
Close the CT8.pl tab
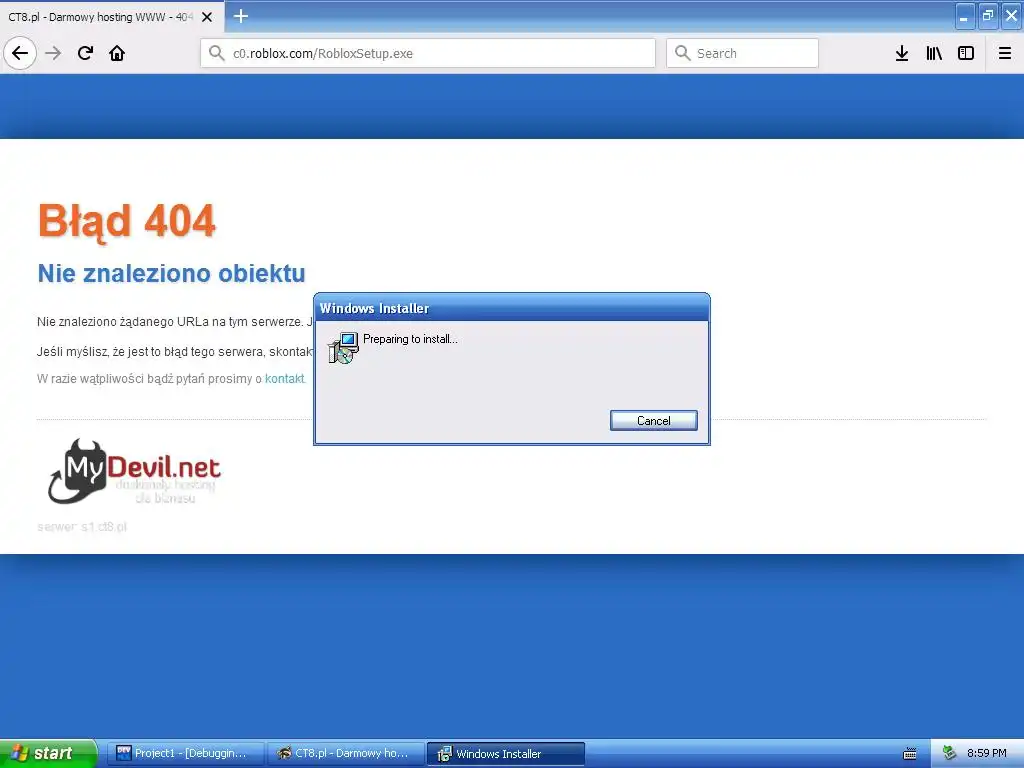[x=207, y=17]
